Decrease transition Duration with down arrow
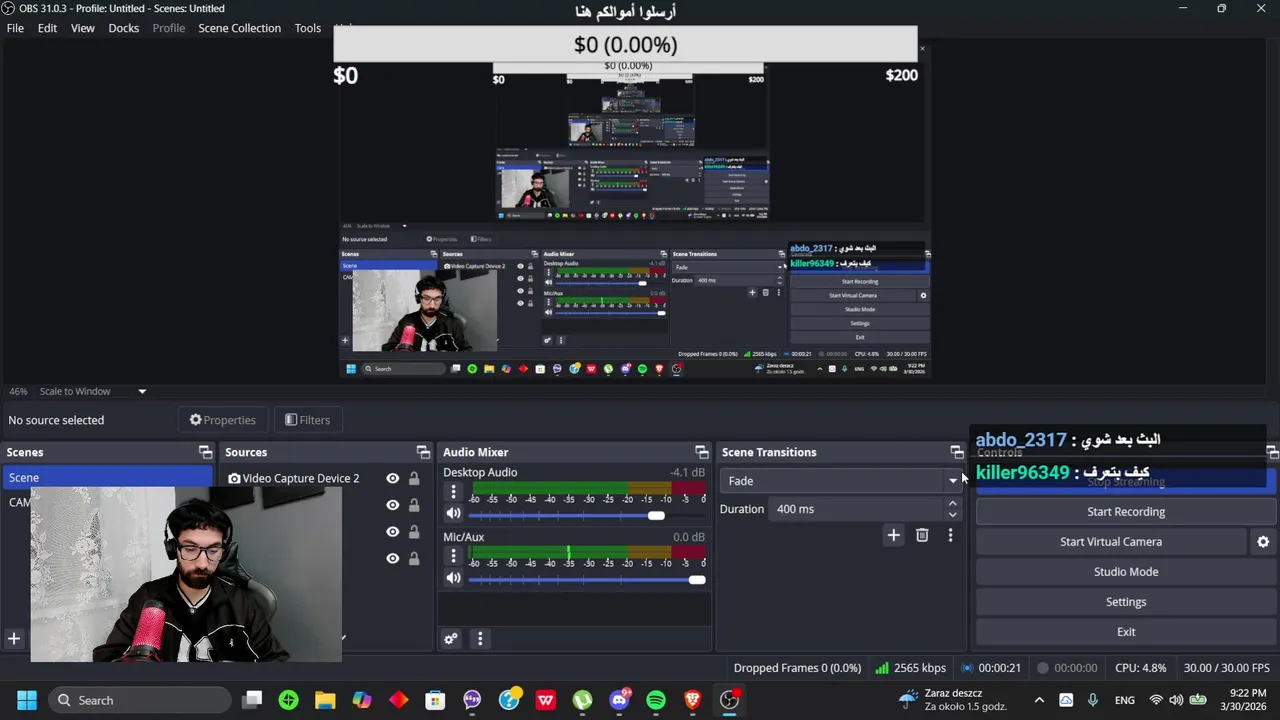The width and height of the screenshot is (1280, 720). click(x=952, y=515)
